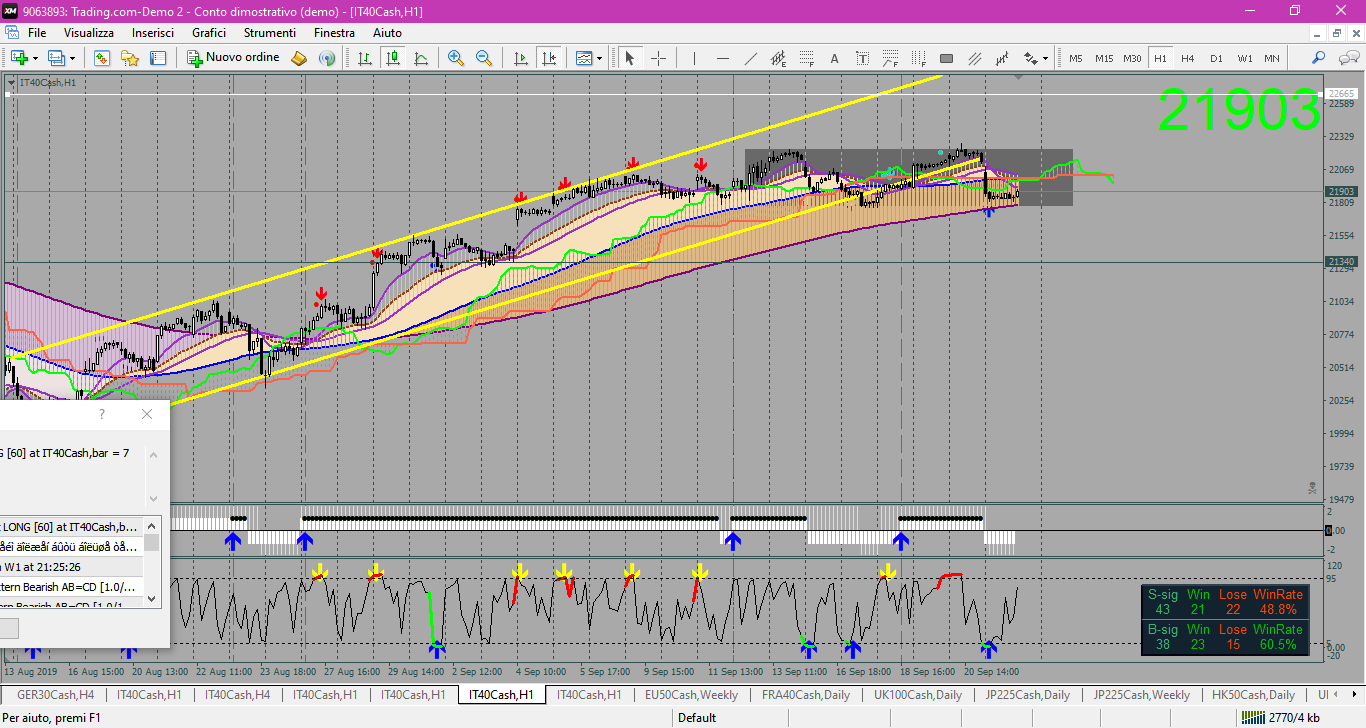Image resolution: width=1366 pixels, height=728 pixels.
Task: Switch to the FRA40Cash,Daily chart tab
Action: pos(806,695)
